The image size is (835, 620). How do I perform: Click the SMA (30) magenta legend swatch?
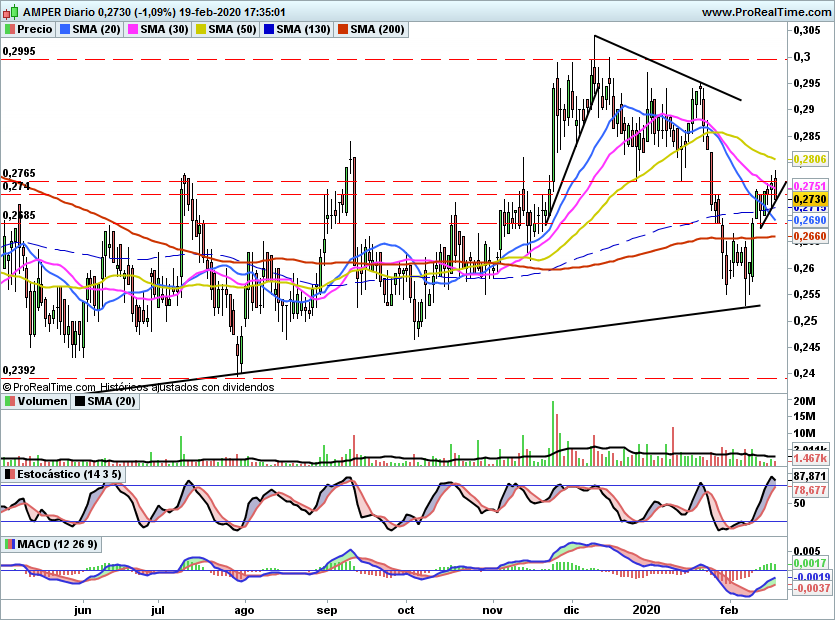point(133,29)
